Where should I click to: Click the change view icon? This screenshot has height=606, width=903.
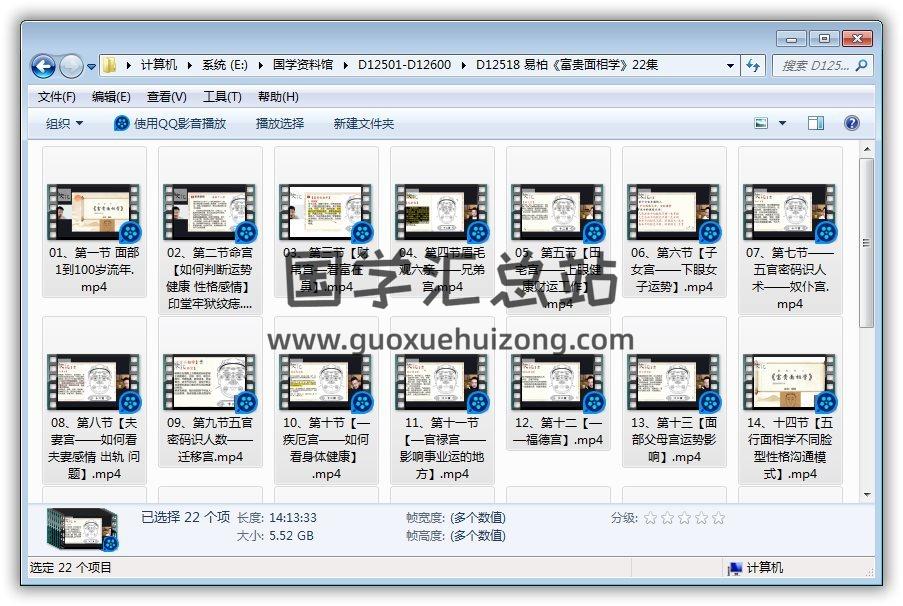tap(762, 123)
